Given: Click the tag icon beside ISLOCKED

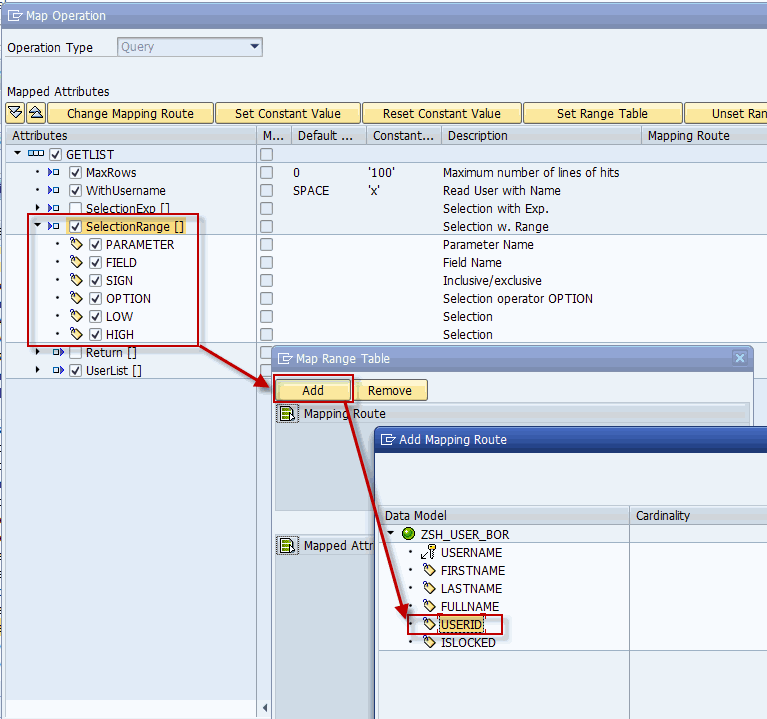Looking at the screenshot, I should coord(429,642).
